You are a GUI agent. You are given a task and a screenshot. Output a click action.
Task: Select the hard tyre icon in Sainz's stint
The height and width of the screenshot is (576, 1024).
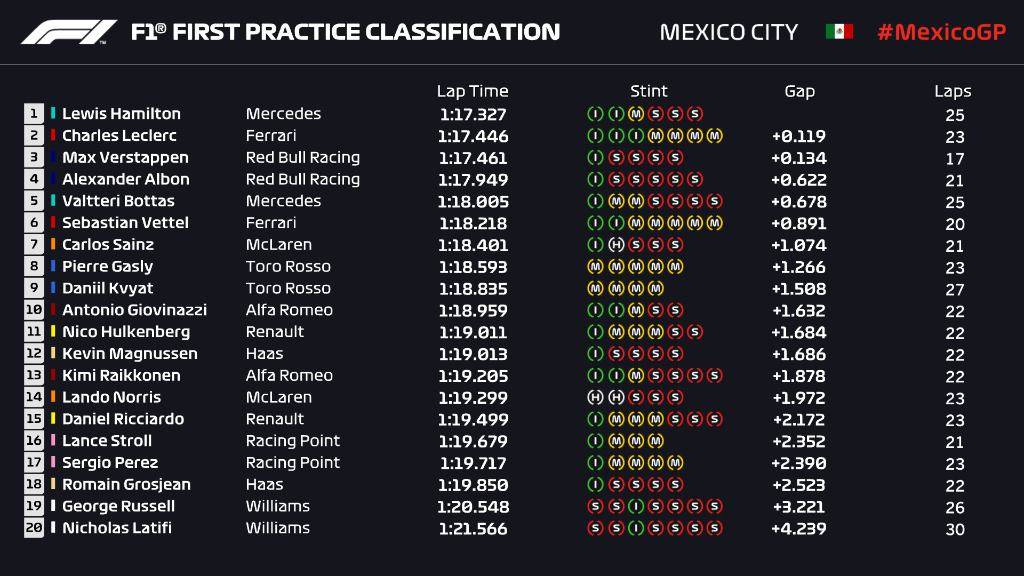614,245
